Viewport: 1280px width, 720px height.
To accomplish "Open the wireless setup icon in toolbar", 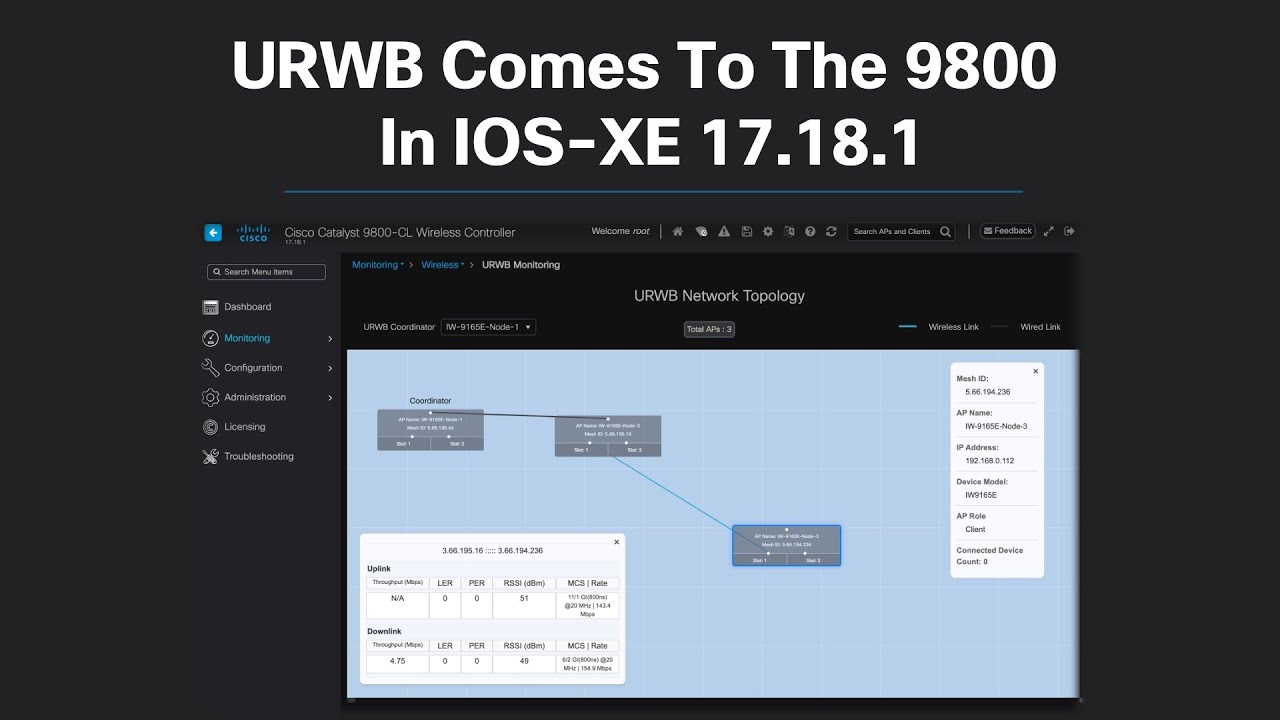I will pyautogui.click(x=701, y=231).
